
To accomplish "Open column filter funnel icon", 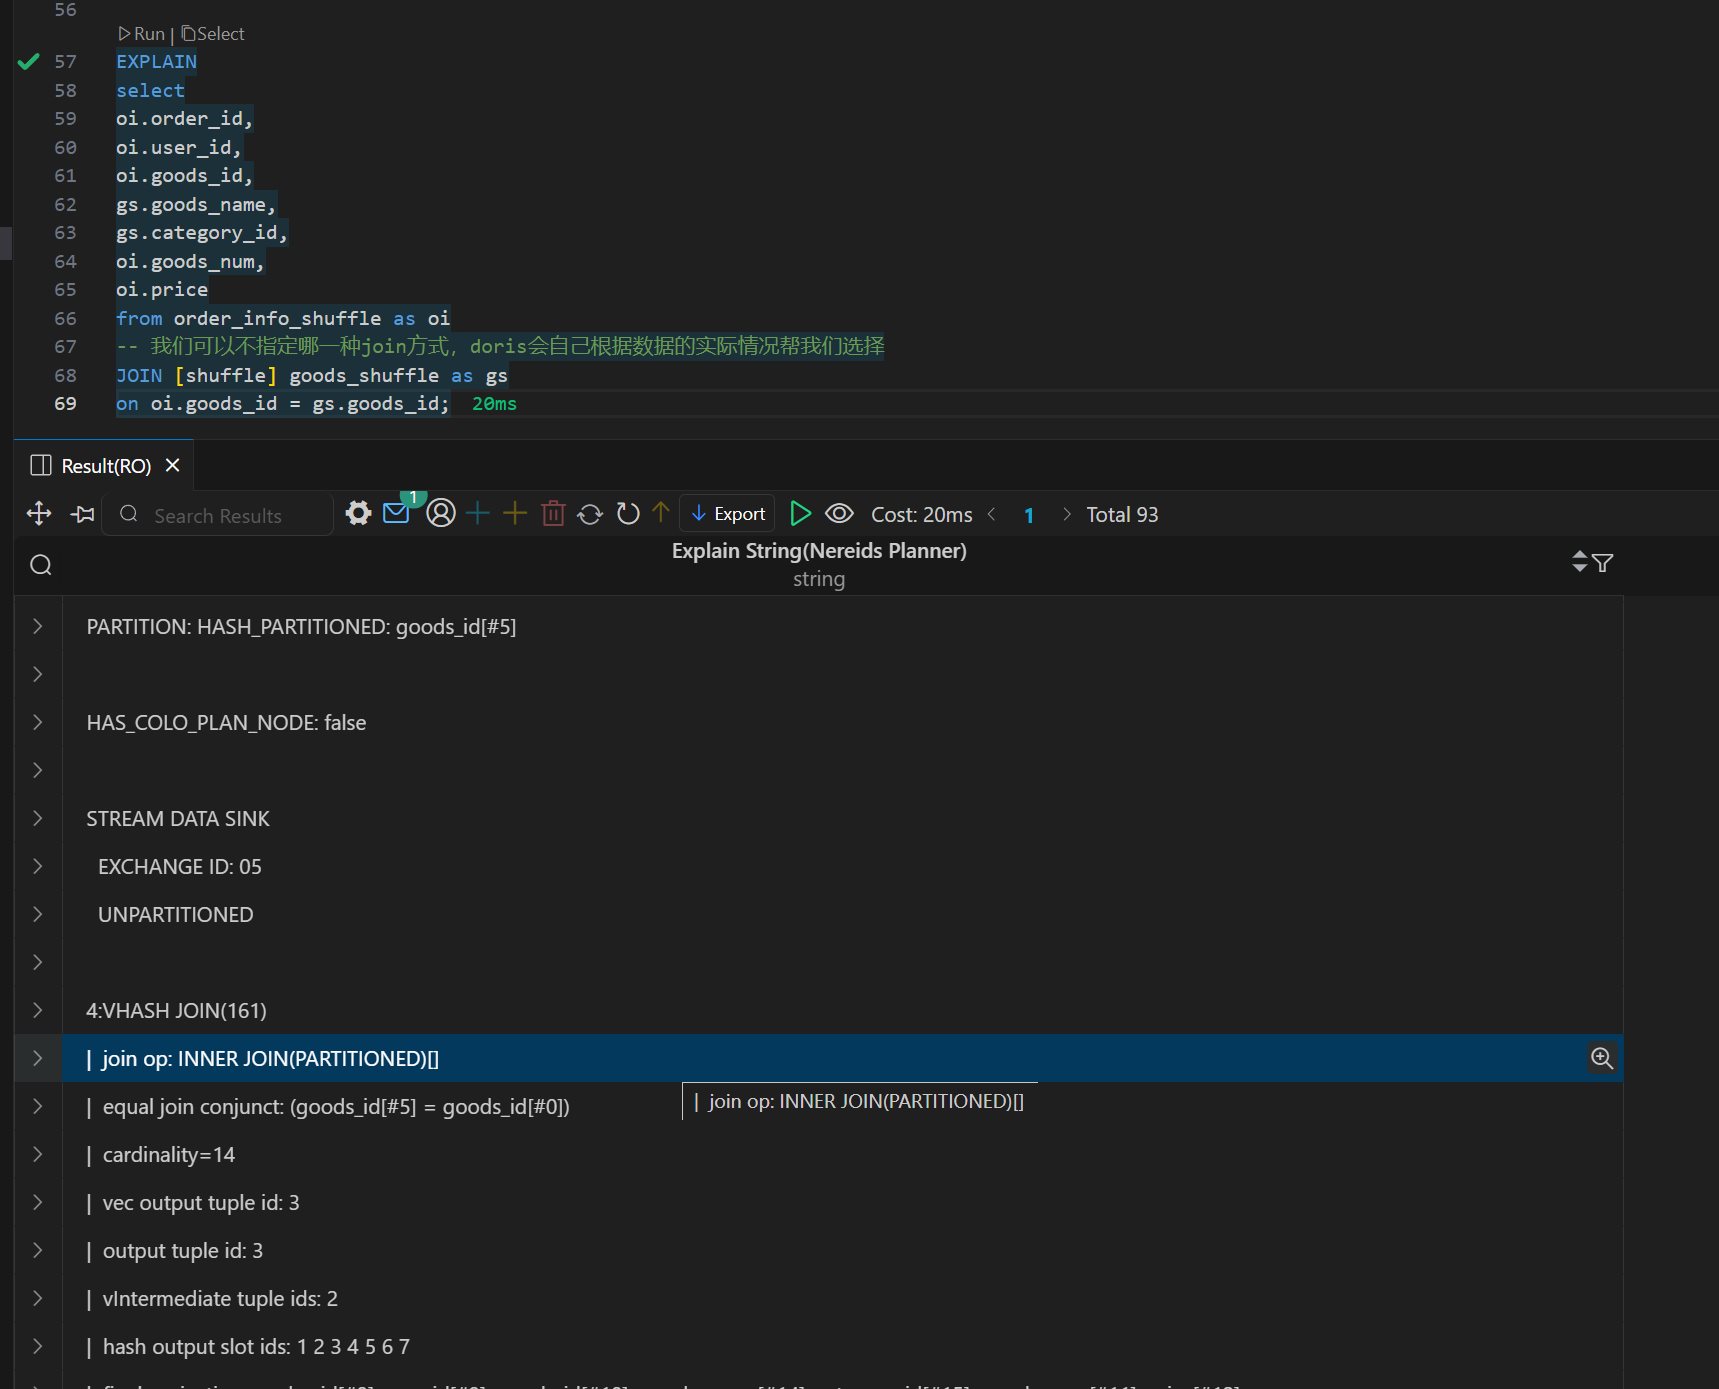I will pos(1602,563).
